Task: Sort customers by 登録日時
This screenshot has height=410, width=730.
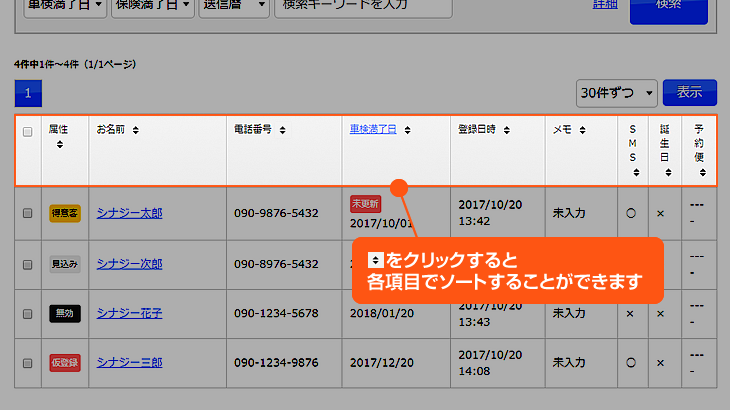Action: [x=507, y=130]
